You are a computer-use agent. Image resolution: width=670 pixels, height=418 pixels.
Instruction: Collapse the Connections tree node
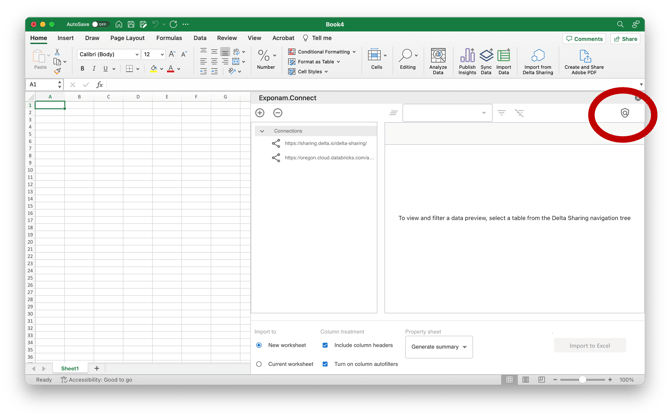click(262, 131)
